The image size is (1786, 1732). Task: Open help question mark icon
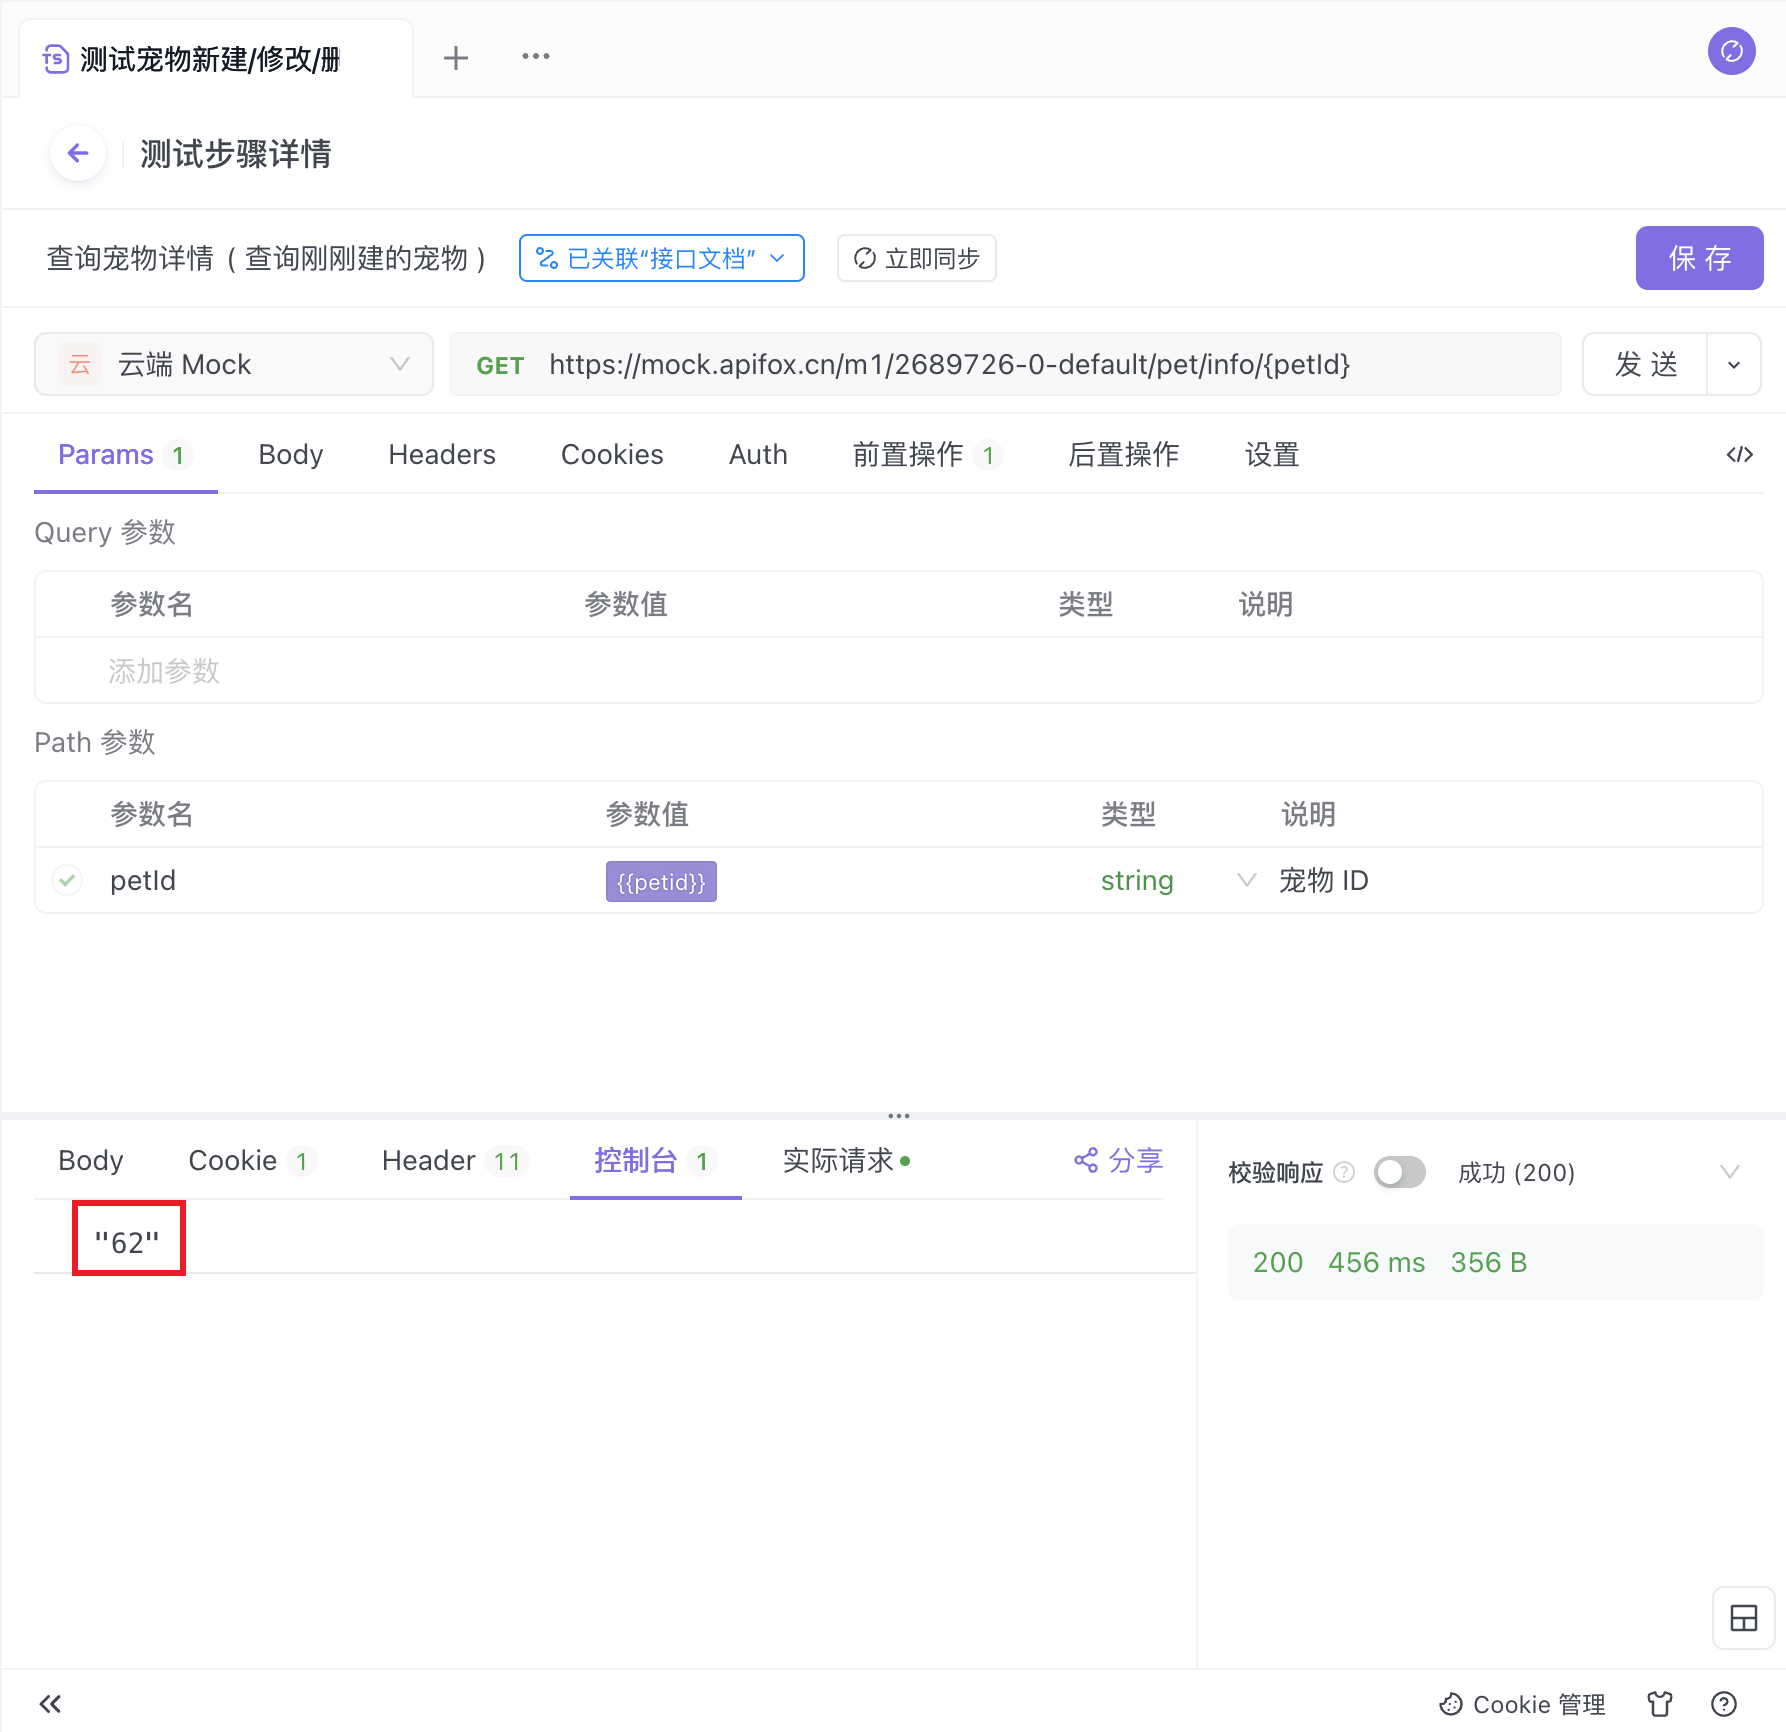tap(1724, 1704)
